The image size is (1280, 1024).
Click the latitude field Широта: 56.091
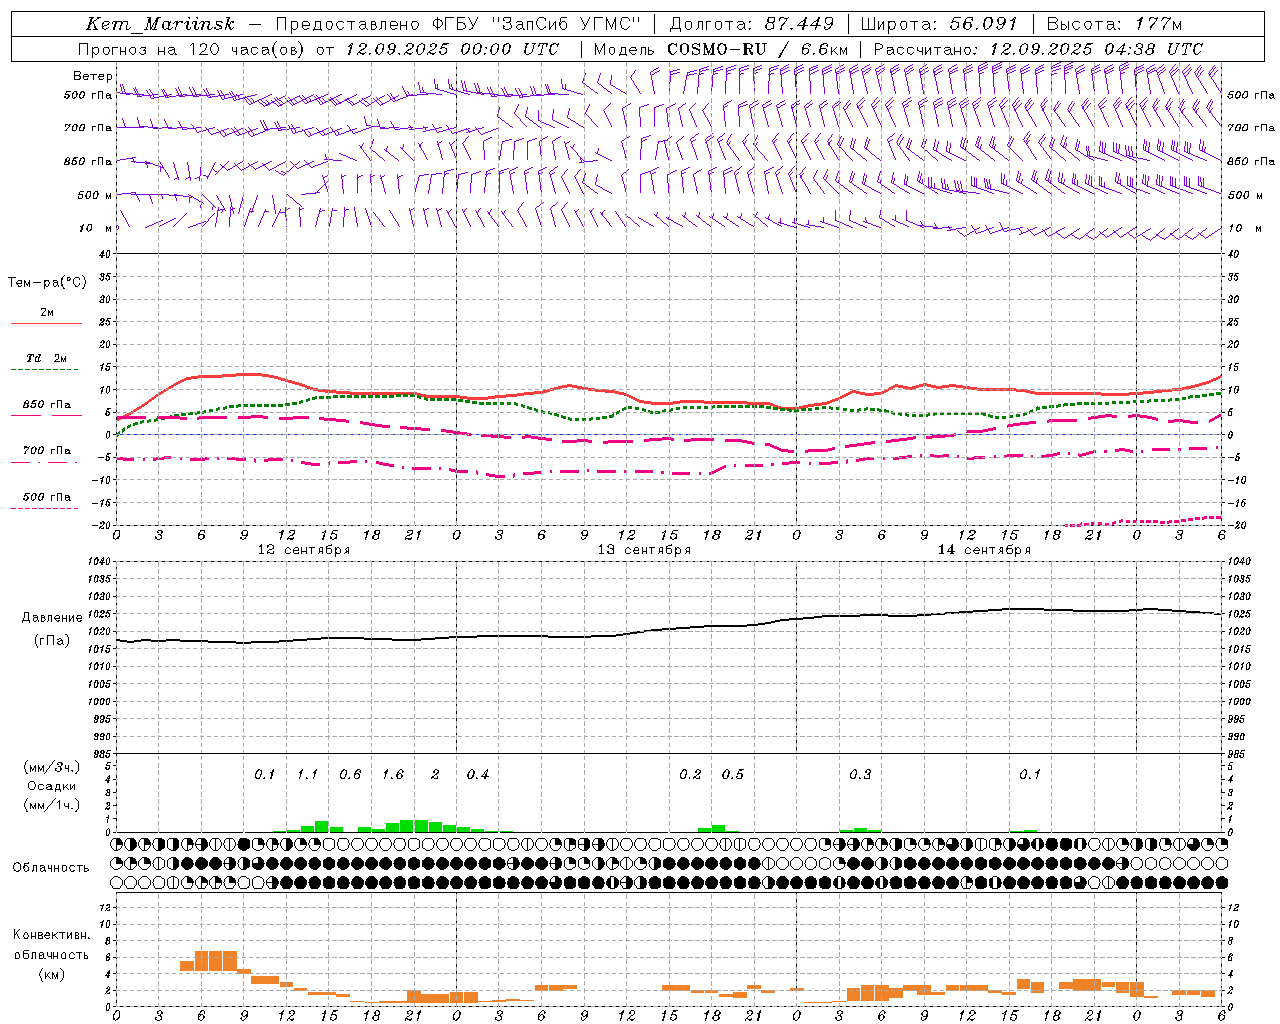point(939,24)
